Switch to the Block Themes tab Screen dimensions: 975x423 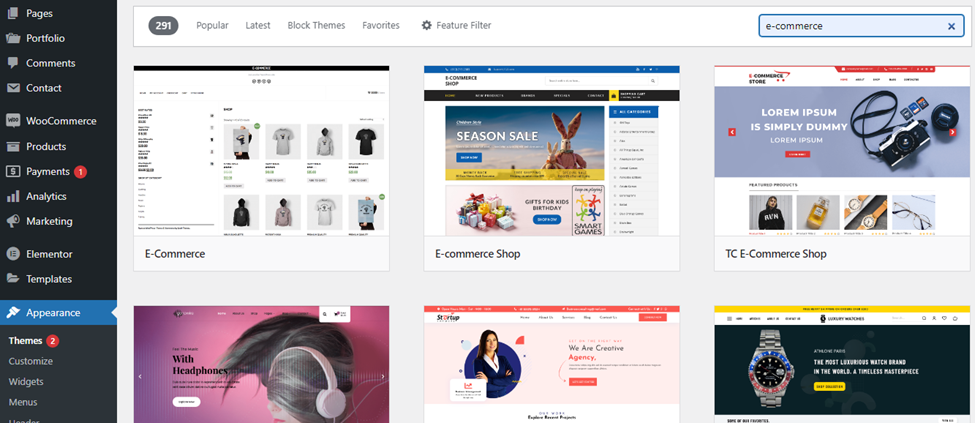[x=316, y=26]
